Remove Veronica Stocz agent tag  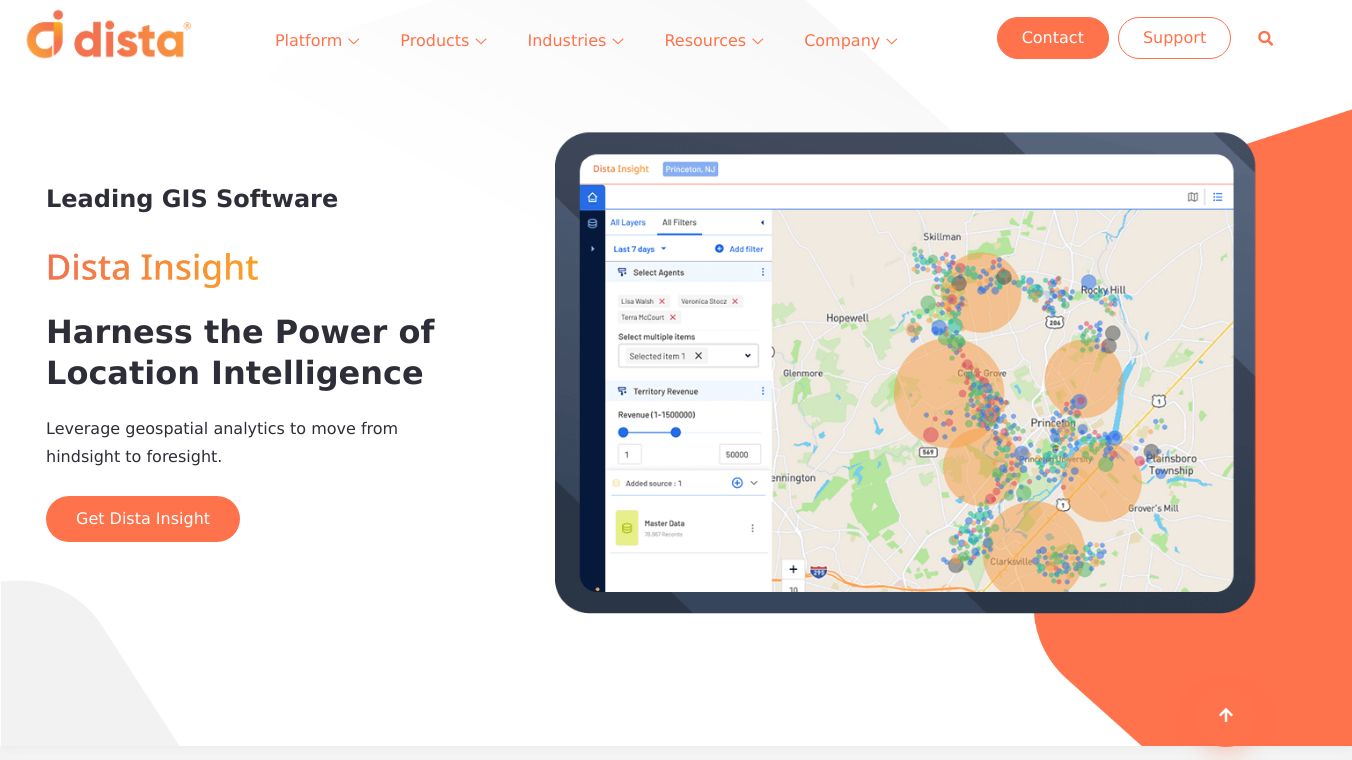tap(735, 301)
